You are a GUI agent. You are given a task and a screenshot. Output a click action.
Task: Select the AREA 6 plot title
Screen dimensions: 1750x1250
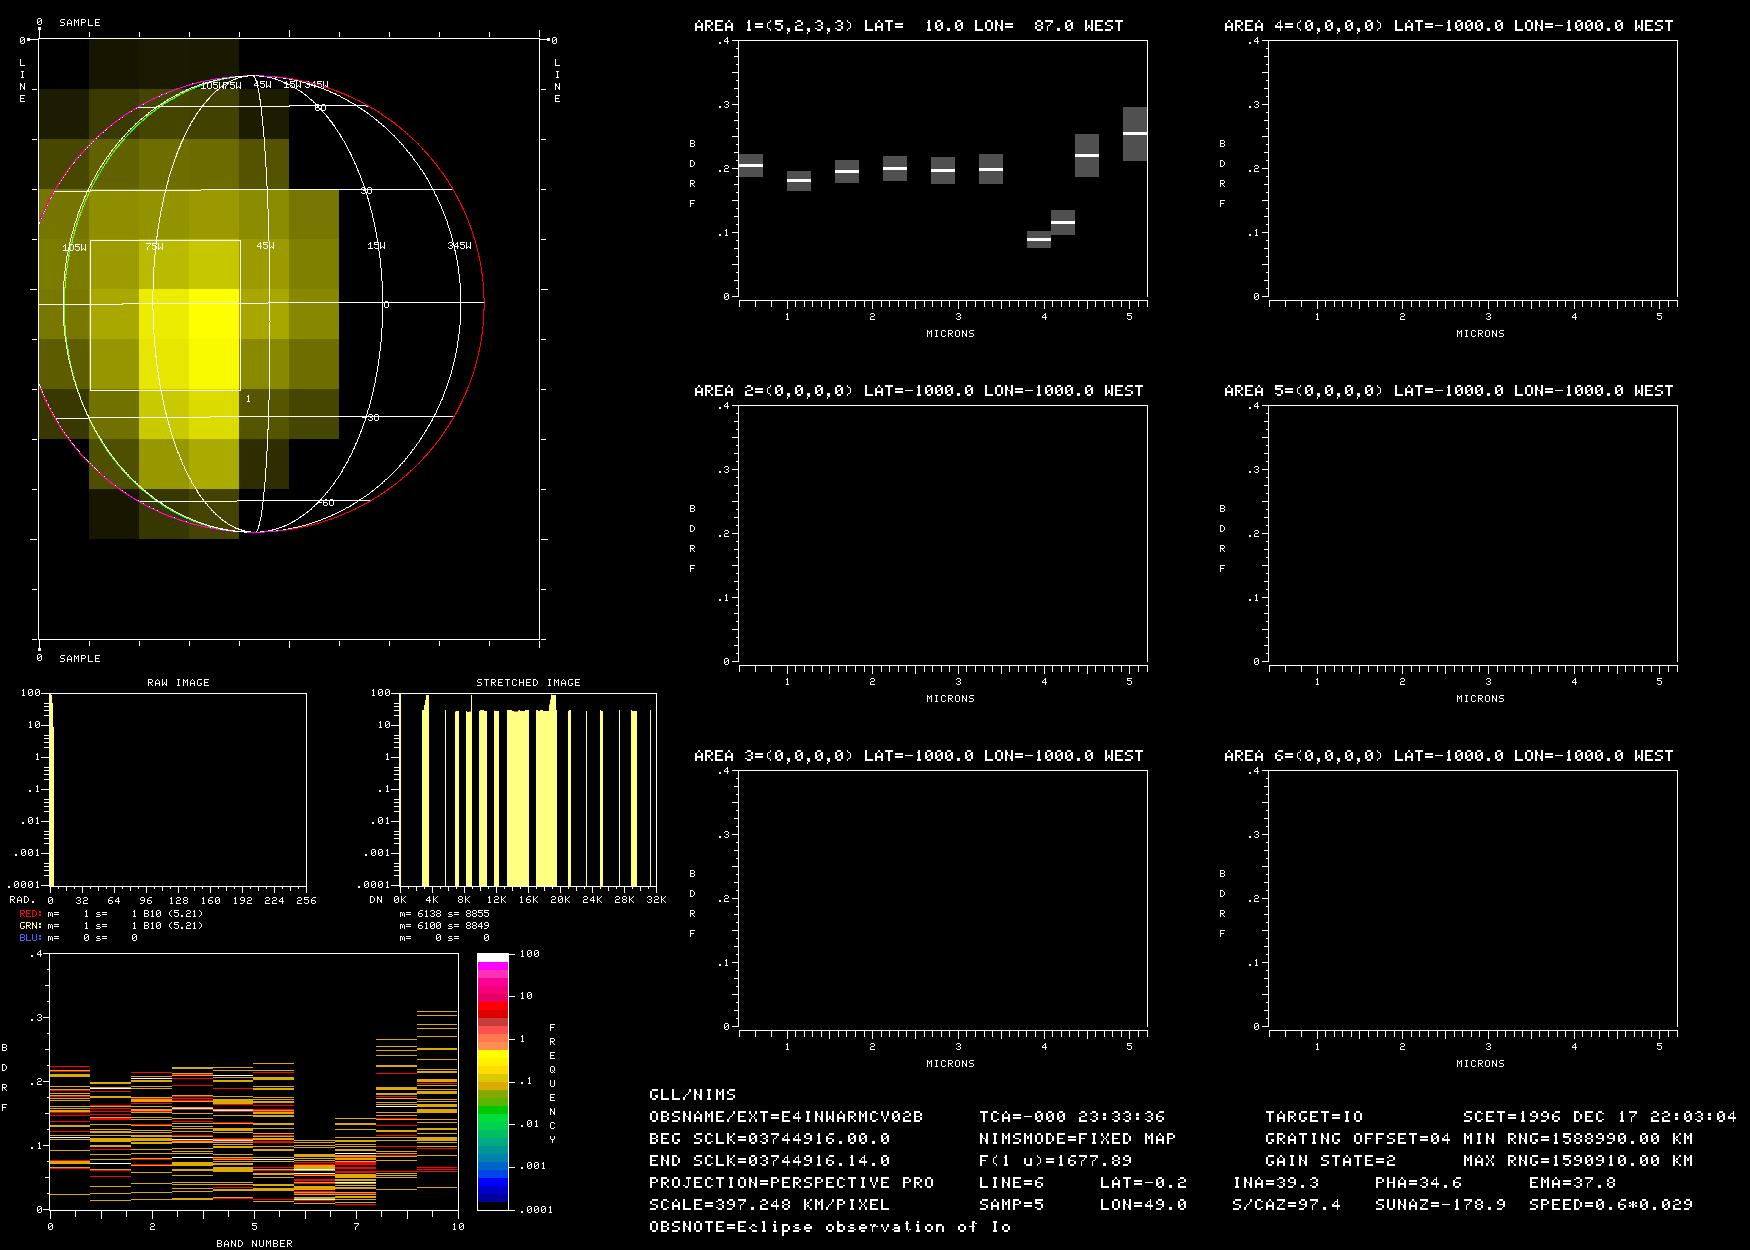1448,756
